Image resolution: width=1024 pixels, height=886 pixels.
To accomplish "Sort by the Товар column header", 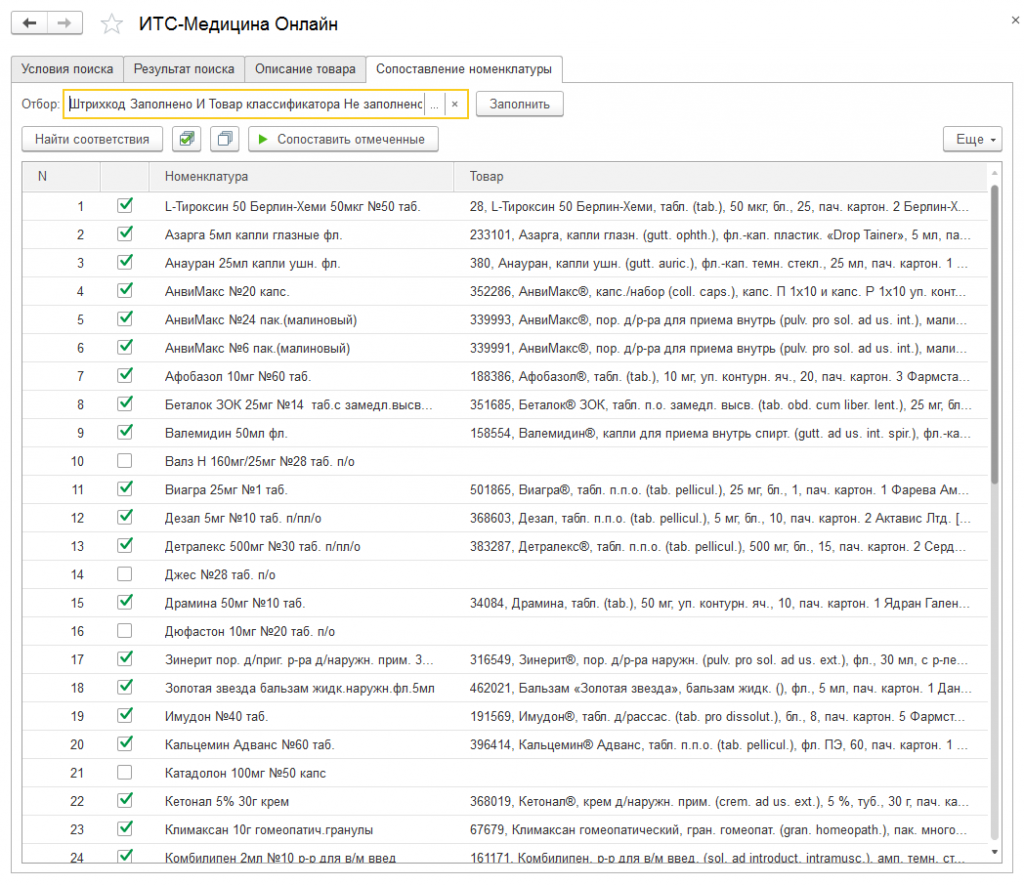I will 721,176.
